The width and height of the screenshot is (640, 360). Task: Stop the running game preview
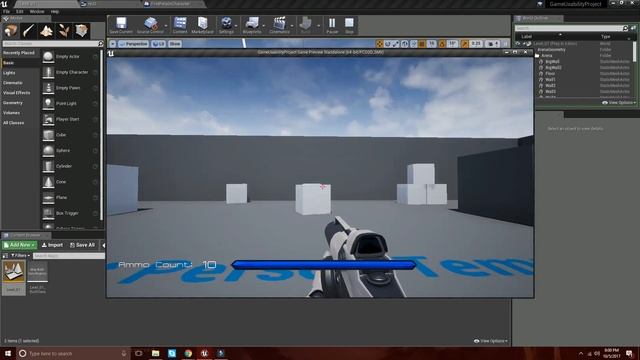[349, 25]
